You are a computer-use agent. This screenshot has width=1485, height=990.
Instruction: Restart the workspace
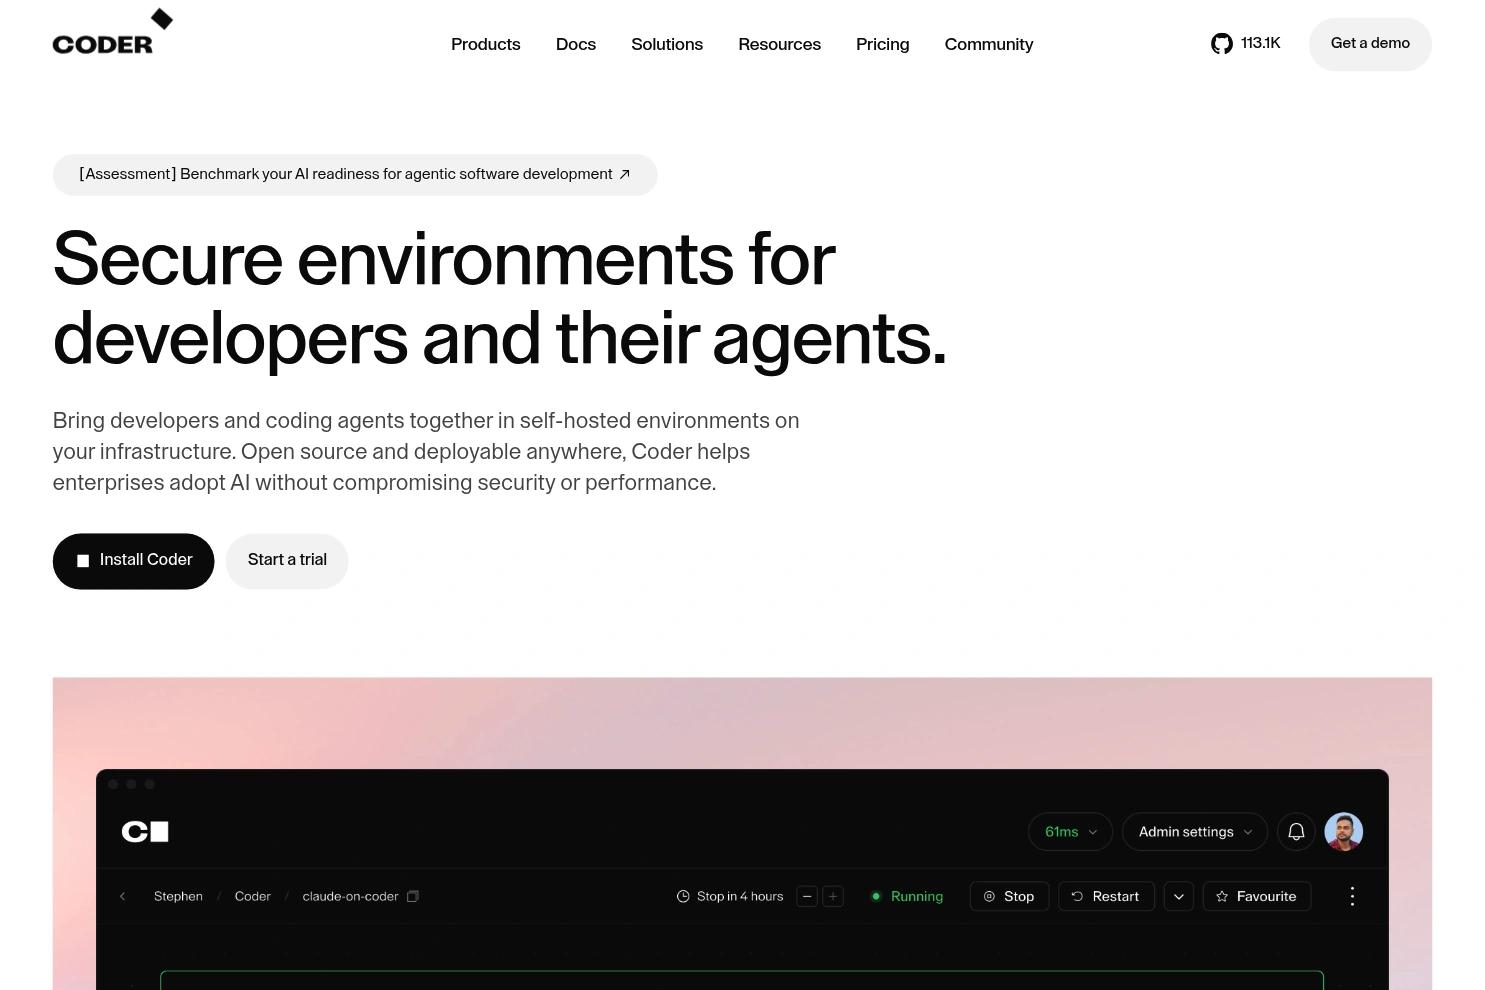point(1106,897)
